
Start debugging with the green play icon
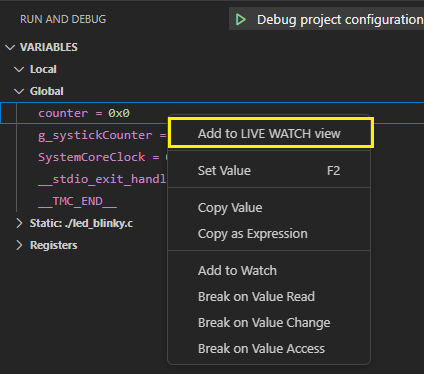click(x=240, y=20)
